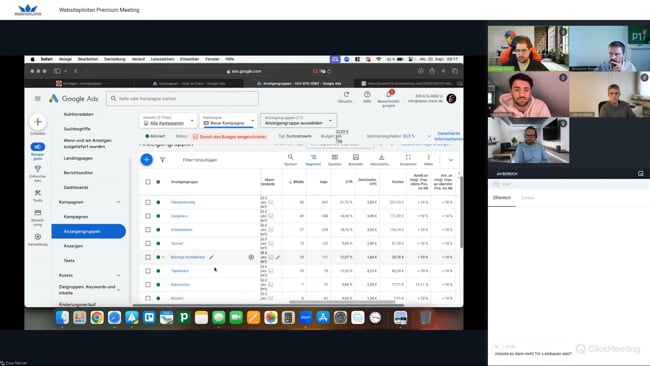650x366 pixels.
Task: Open the account avatar in Google Ads
Action: (451, 98)
